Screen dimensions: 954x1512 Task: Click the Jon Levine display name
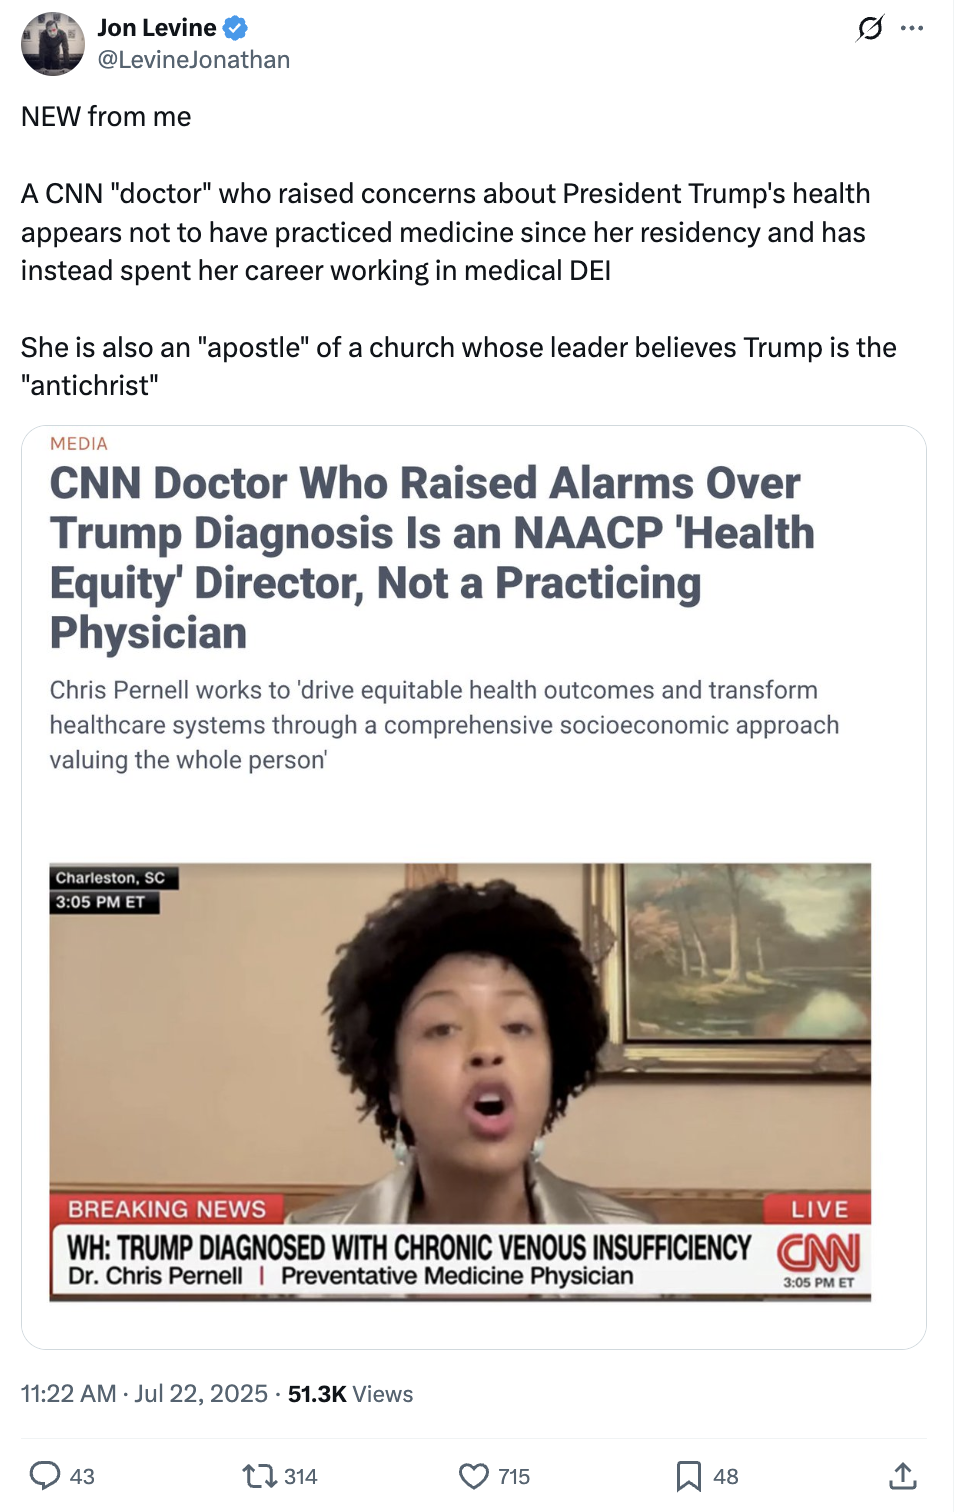click(x=157, y=28)
